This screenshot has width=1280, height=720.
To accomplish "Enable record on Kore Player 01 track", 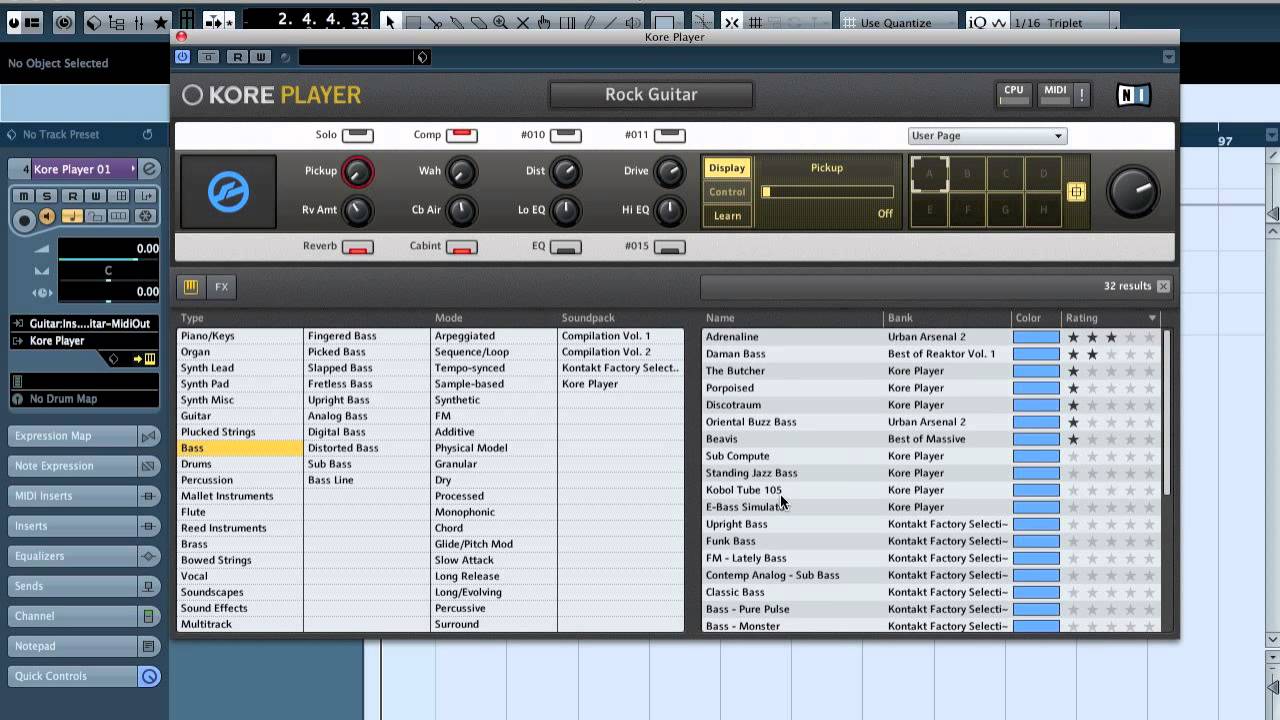I will click(x=24, y=218).
